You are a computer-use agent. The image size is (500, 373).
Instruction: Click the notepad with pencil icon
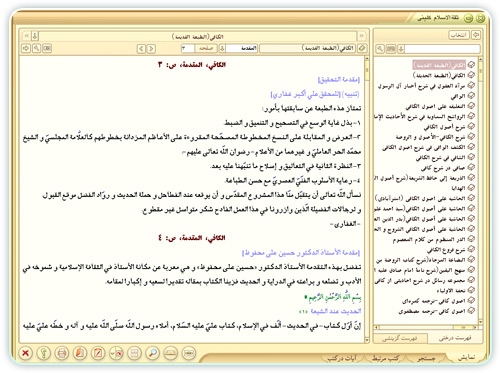98,353
